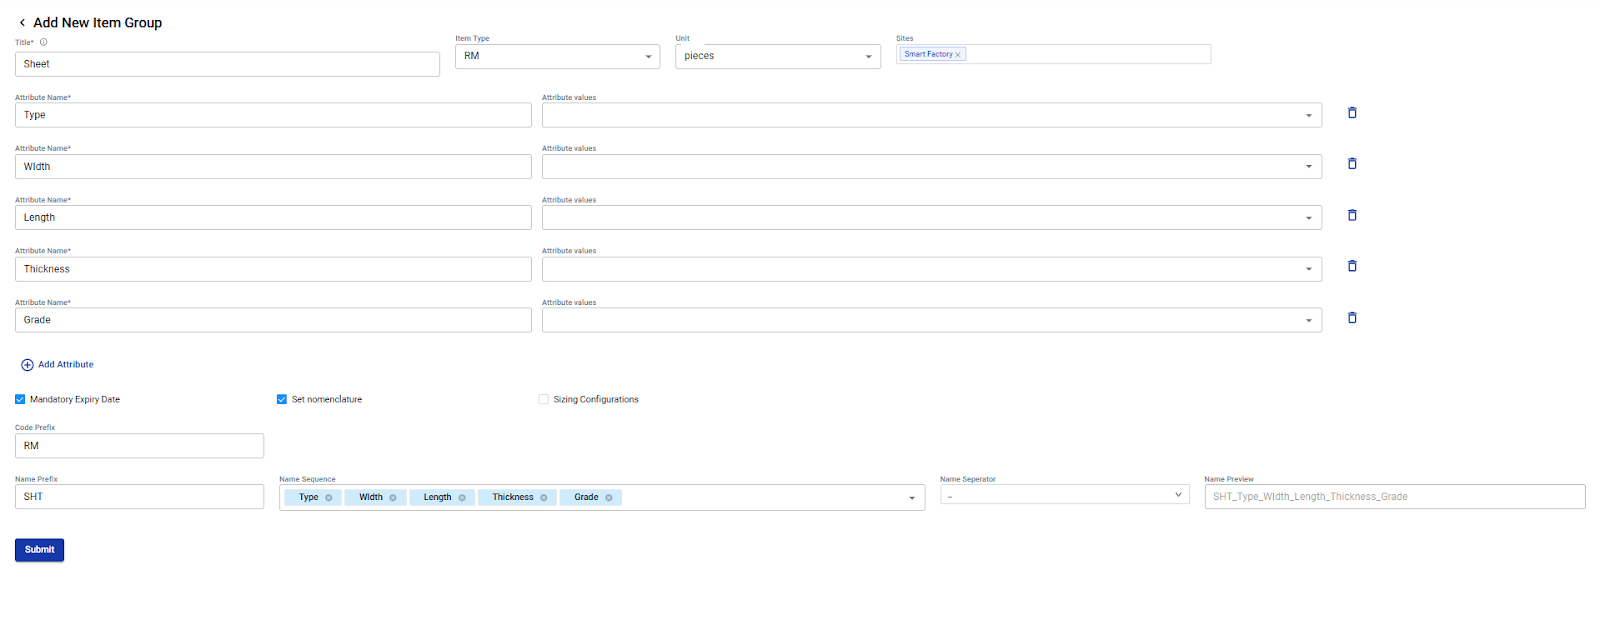Remove Smart Factory chip from Sites
1600x625 pixels.
click(958, 55)
